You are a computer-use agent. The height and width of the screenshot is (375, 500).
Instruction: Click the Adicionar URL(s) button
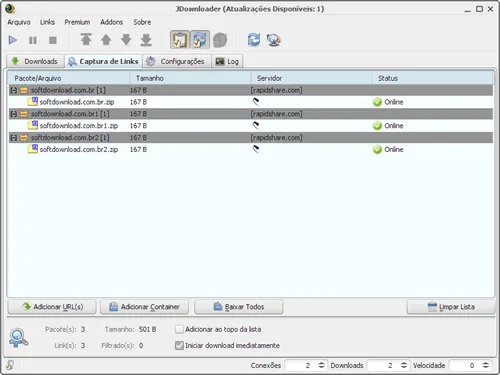click(x=52, y=307)
